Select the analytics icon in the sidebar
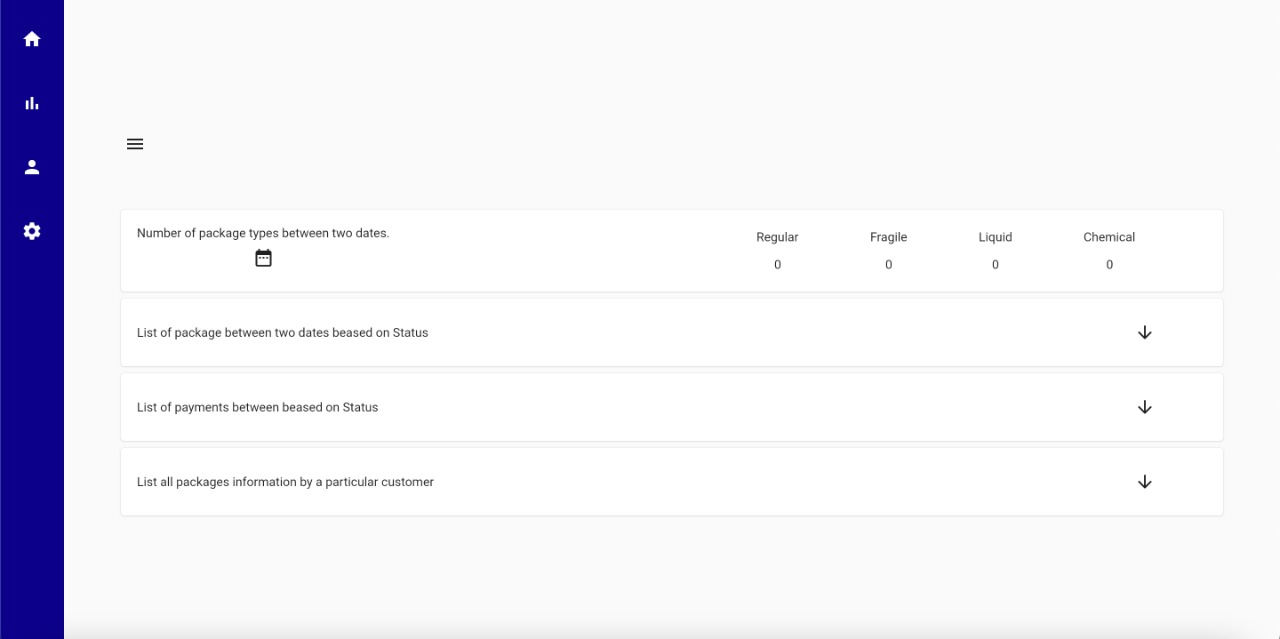This screenshot has width=1280, height=639. point(31,103)
